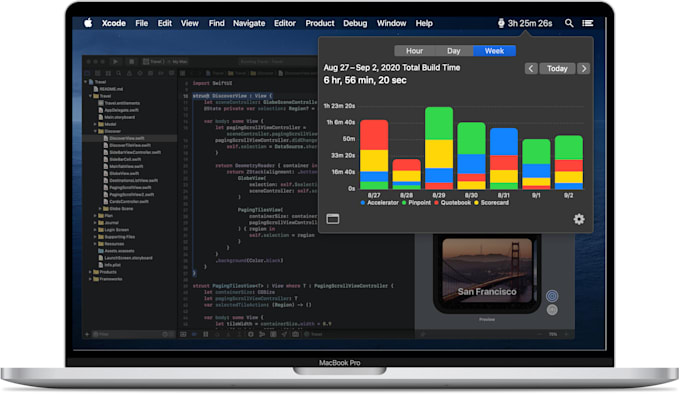
Task: Select AppDelegate.swift in the navigator
Action: tap(121, 110)
